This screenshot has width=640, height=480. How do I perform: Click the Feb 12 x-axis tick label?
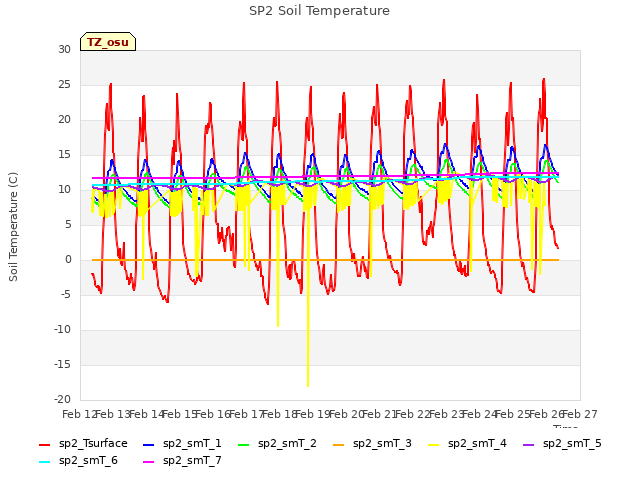79,414
